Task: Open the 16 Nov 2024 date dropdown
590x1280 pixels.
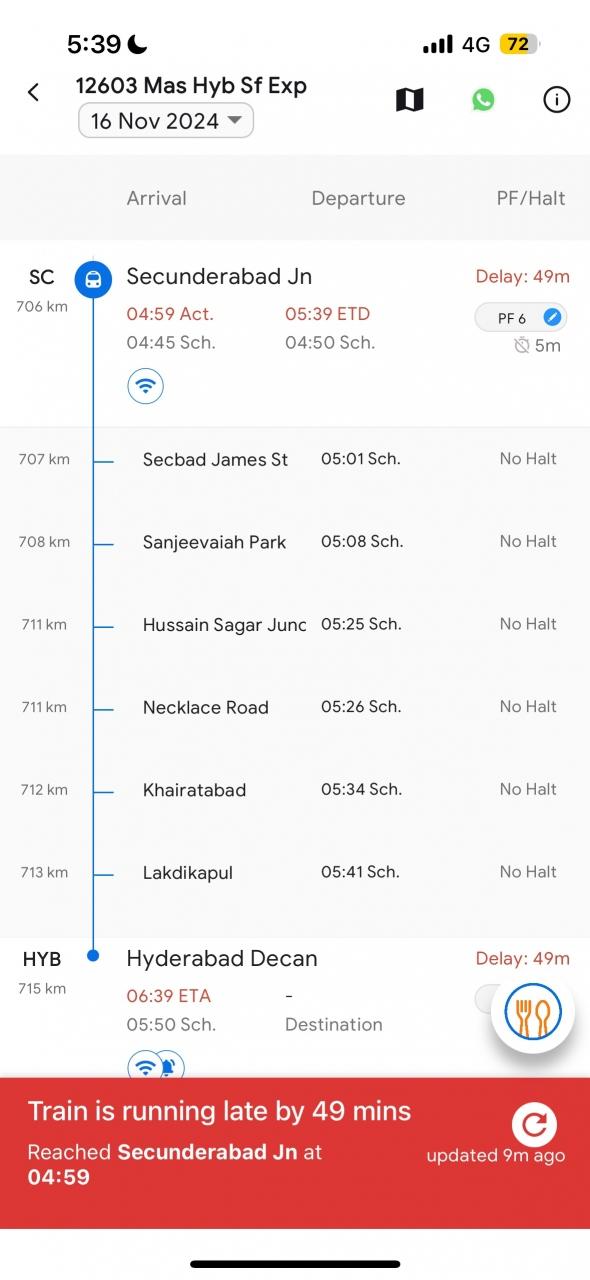Action: point(166,121)
